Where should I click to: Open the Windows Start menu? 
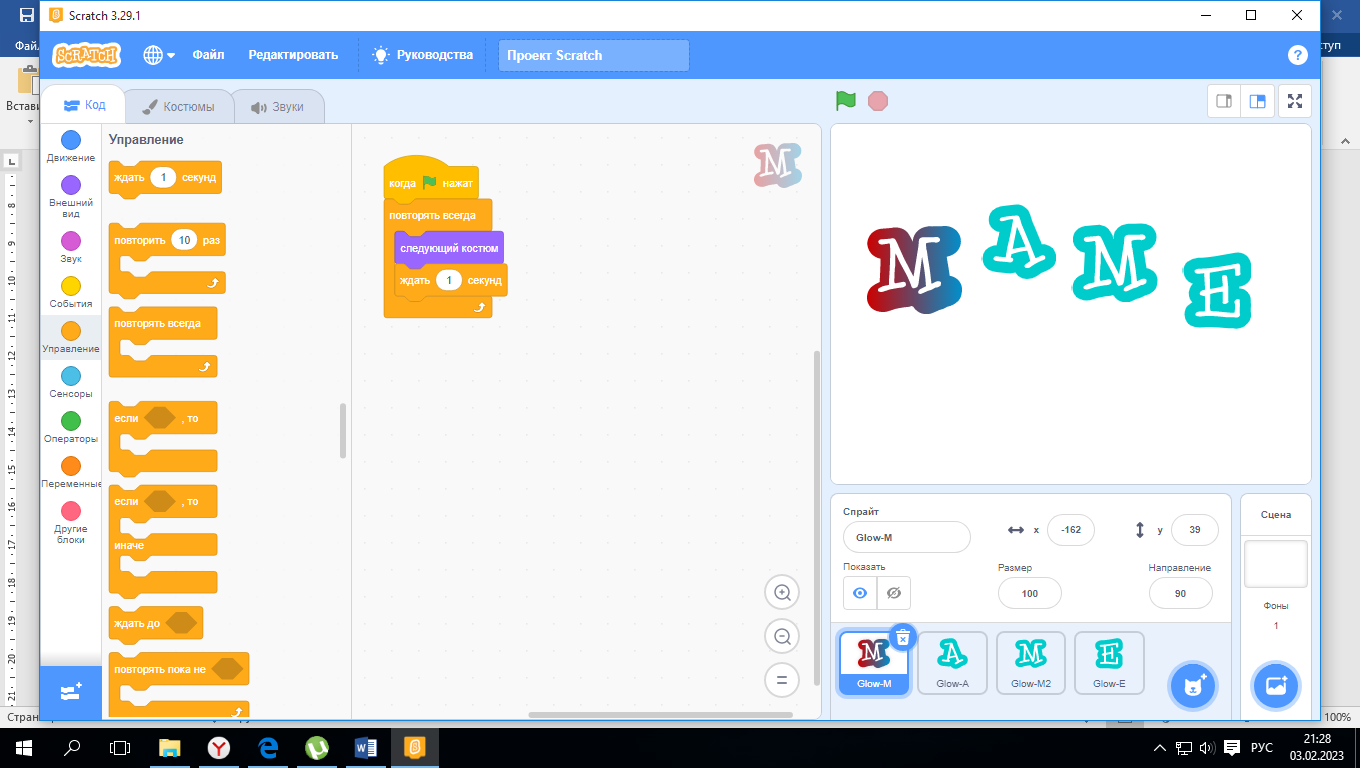click(22, 747)
